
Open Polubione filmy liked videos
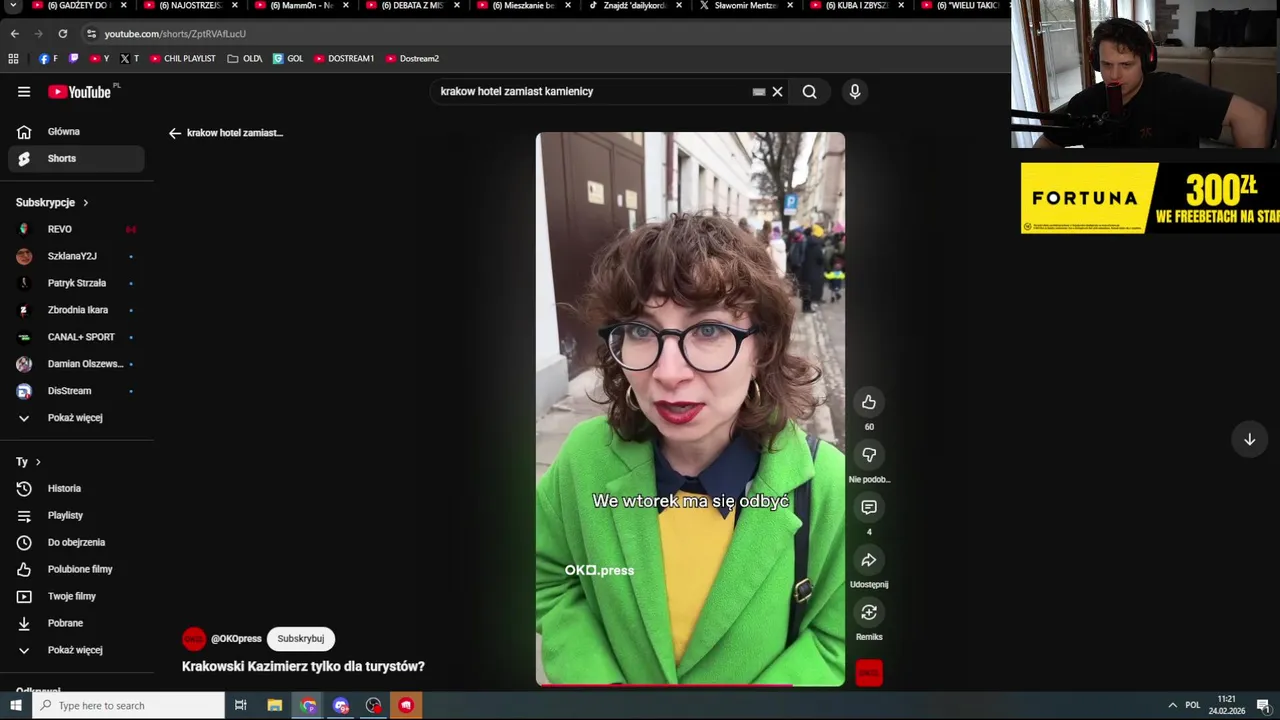tap(76, 569)
